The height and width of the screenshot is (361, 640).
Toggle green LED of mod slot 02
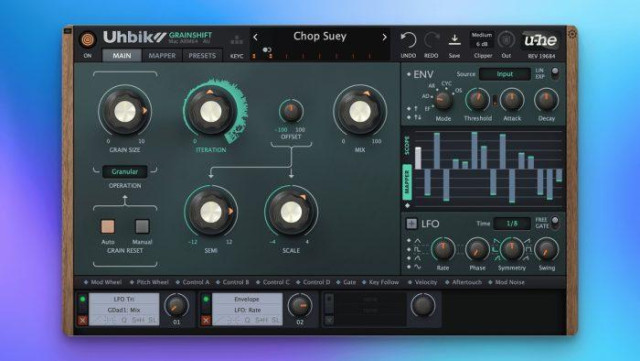click(206, 299)
